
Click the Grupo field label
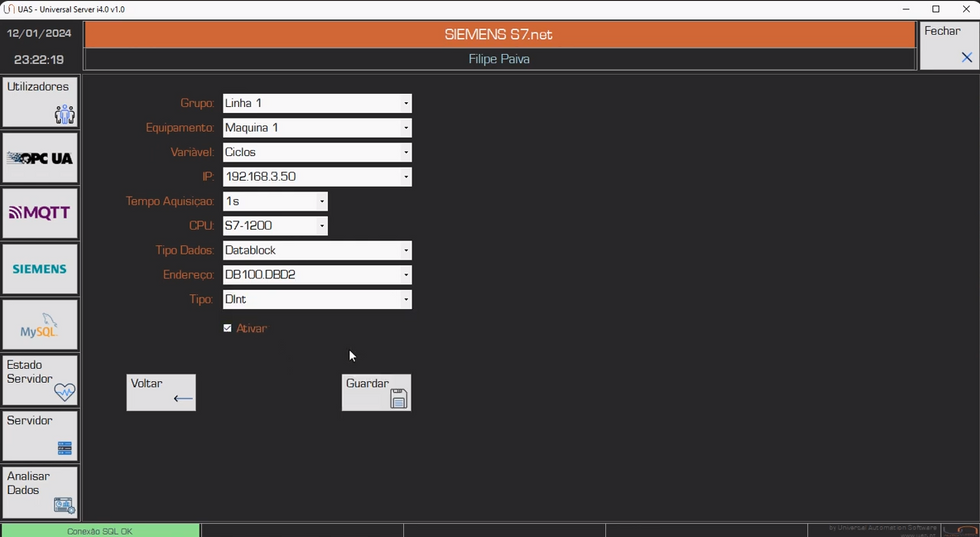coord(197,103)
